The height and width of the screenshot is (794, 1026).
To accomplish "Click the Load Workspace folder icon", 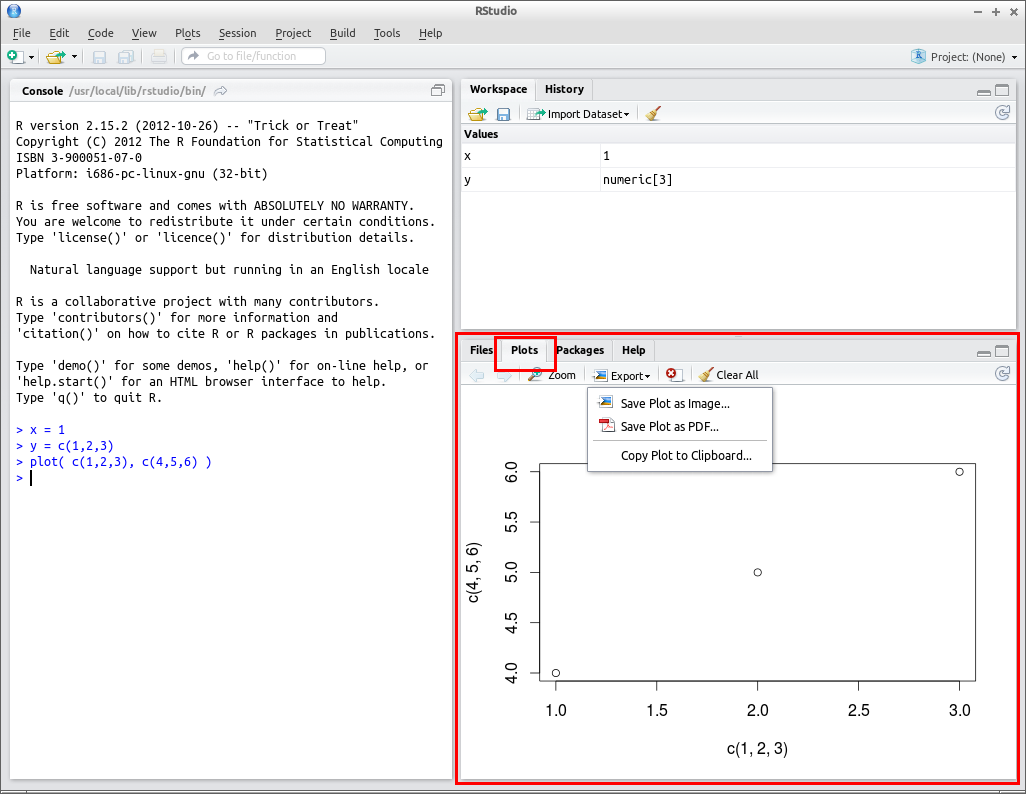I will click(478, 114).
